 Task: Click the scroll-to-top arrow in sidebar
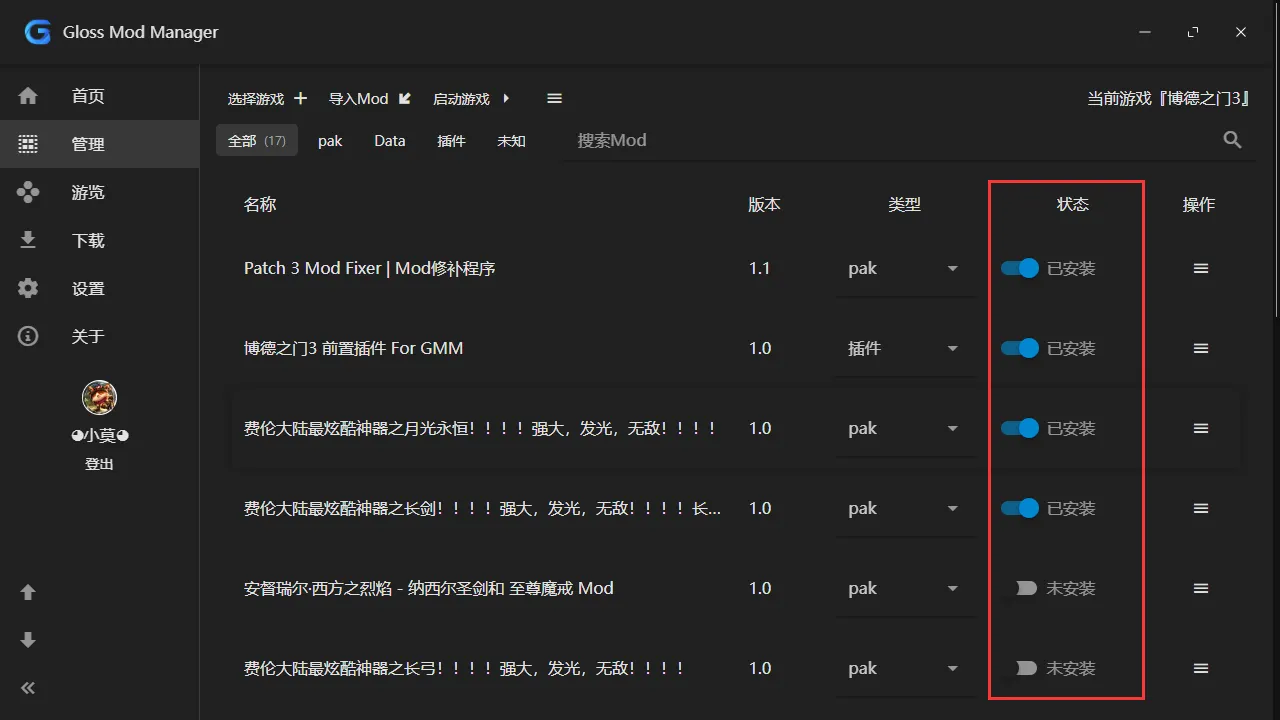tap(28, 592)
